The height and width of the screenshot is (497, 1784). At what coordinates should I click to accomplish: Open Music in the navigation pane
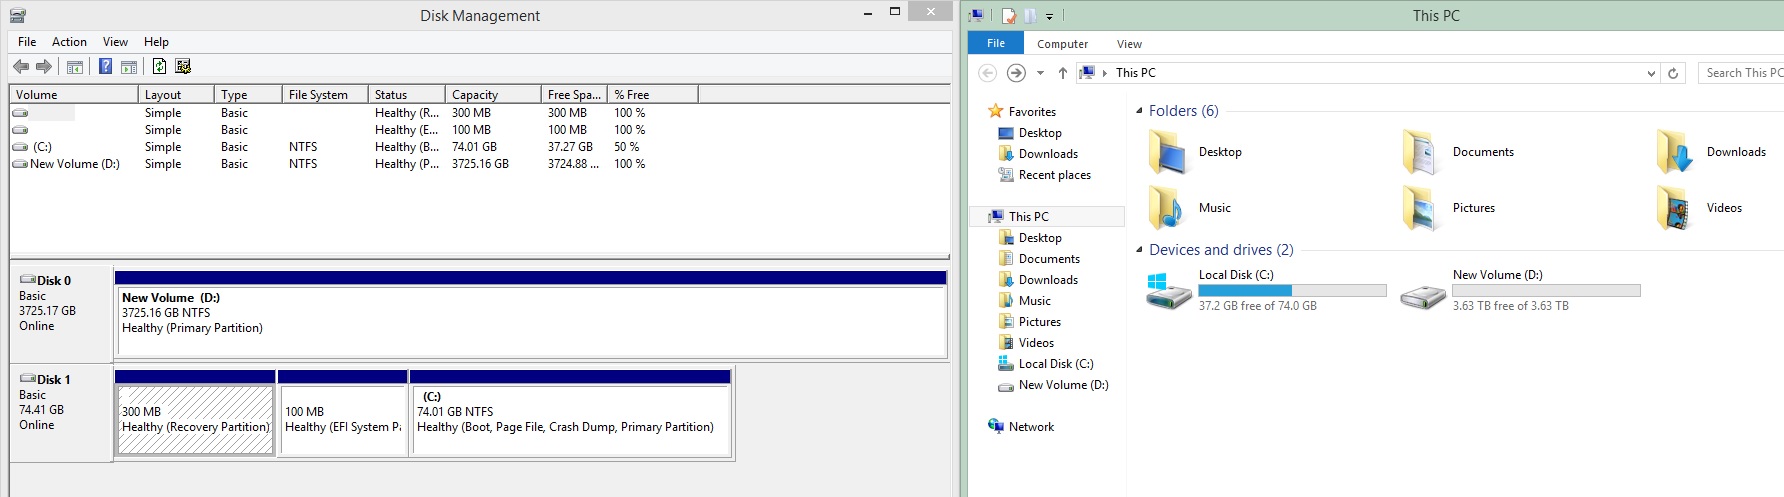(x=1034, y=301)
